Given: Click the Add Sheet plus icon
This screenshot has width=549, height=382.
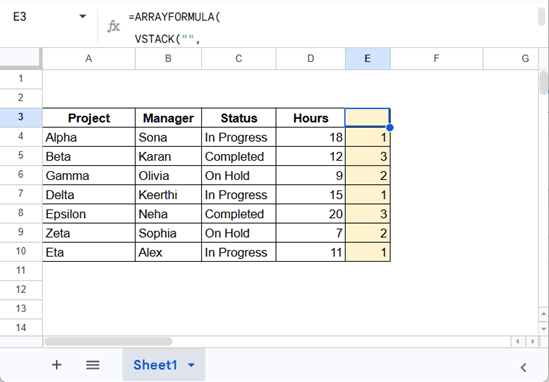Looking at the screenshot, I should [57, 365].
